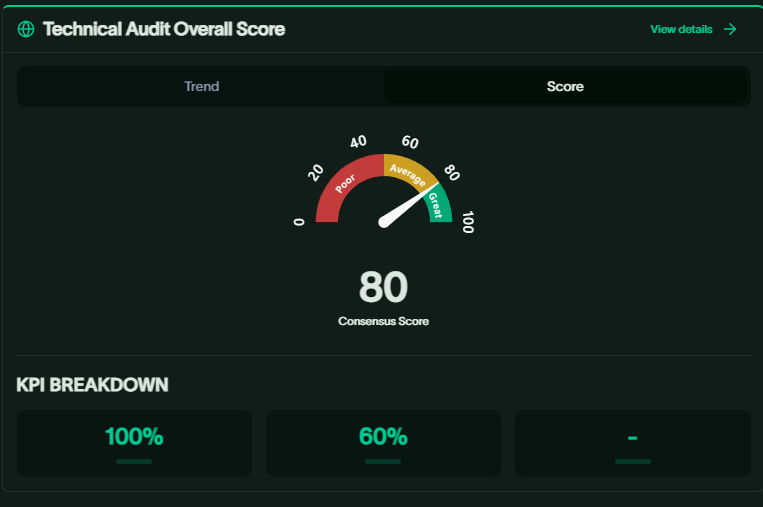Image resolution: width=763 pixels, height=507 pixels.
Task: Click the 80 Consensus Score value
Action: click(x=383, y=287)
